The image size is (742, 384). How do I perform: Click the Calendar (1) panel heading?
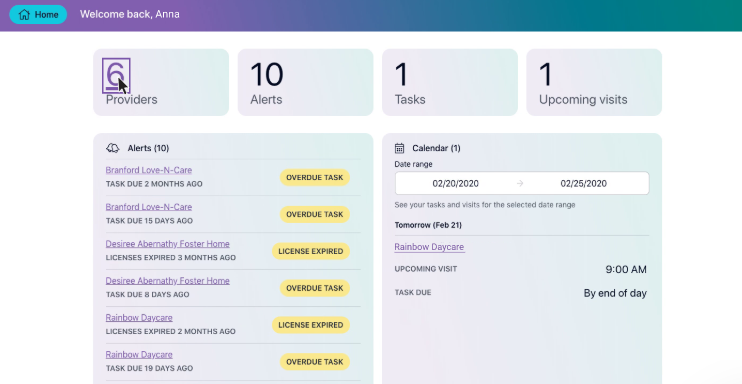tap(436, 148)
